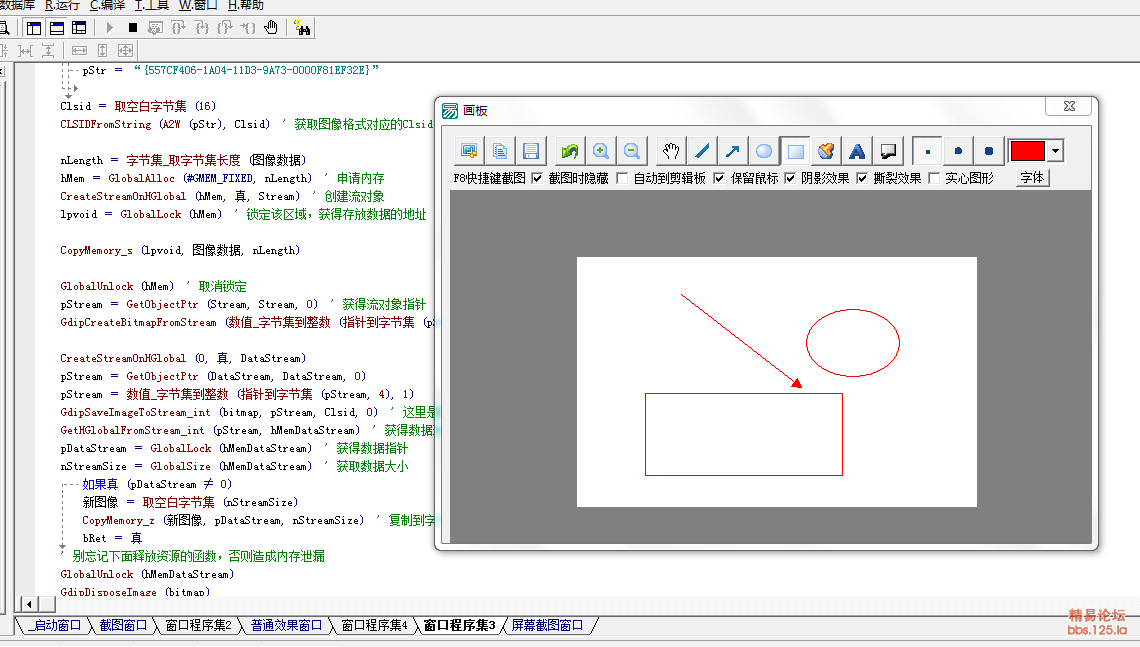Open the color picker dropdown arrow
This screenshot has width=1140, height=647.
1056,151
